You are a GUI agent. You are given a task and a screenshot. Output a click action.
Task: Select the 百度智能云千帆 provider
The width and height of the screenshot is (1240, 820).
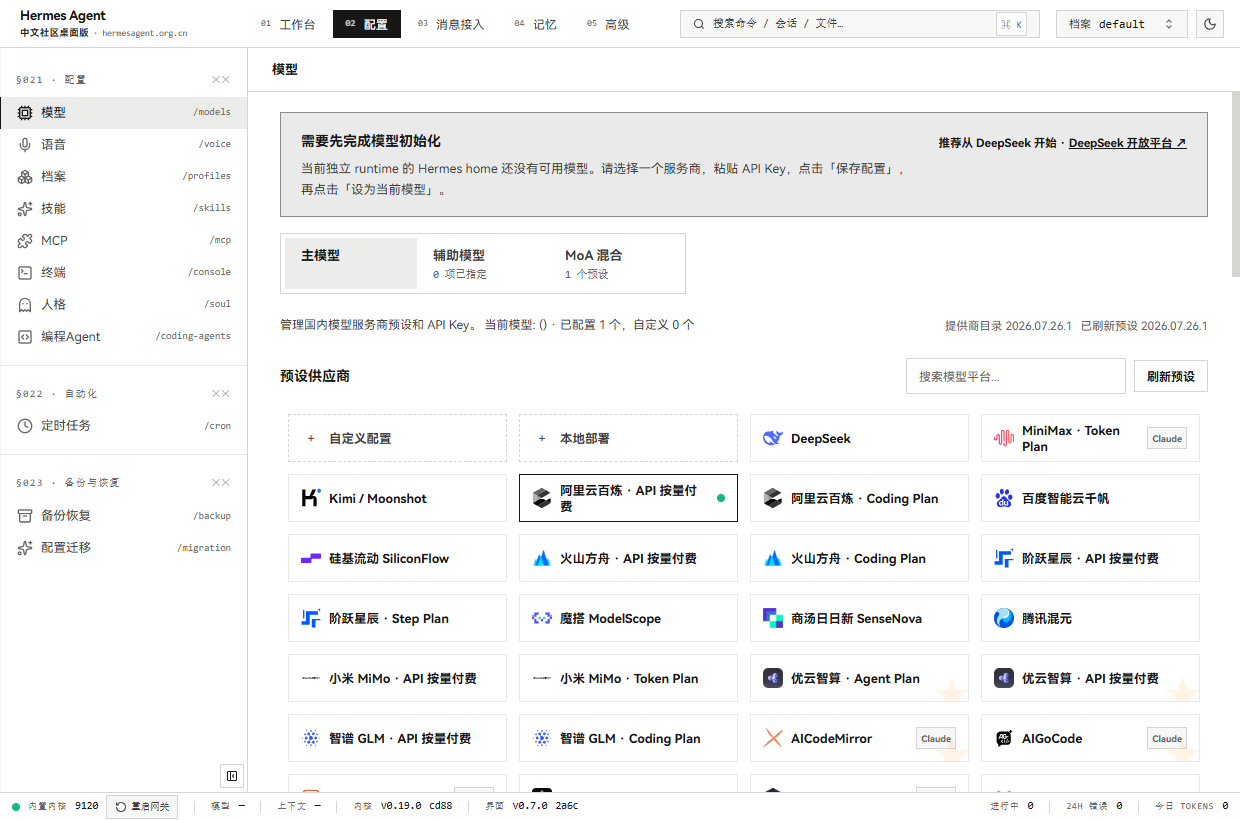[x=1090, y=498]
